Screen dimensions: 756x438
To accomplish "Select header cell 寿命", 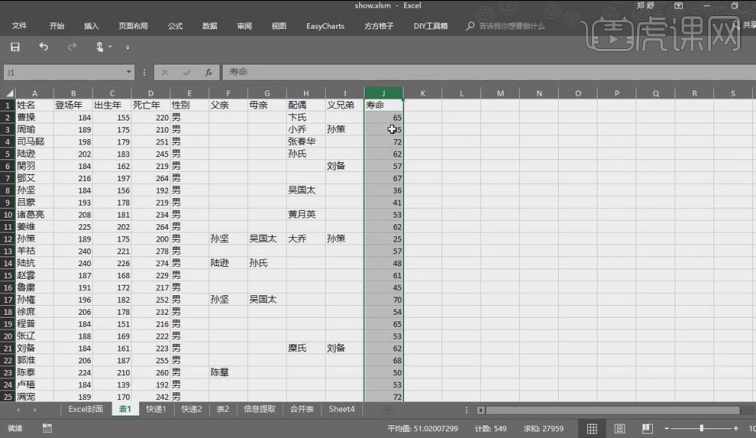I will pos(384,105).
